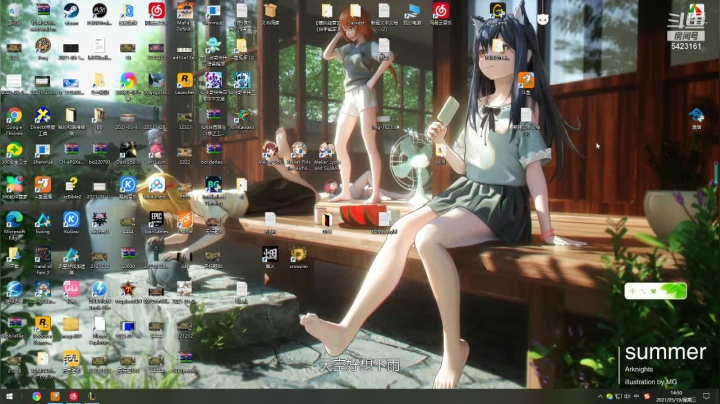The height and width of the screenshot is (404, 720).
Task: Open the This PC desktop icon
Action: (x=412, y=11)
